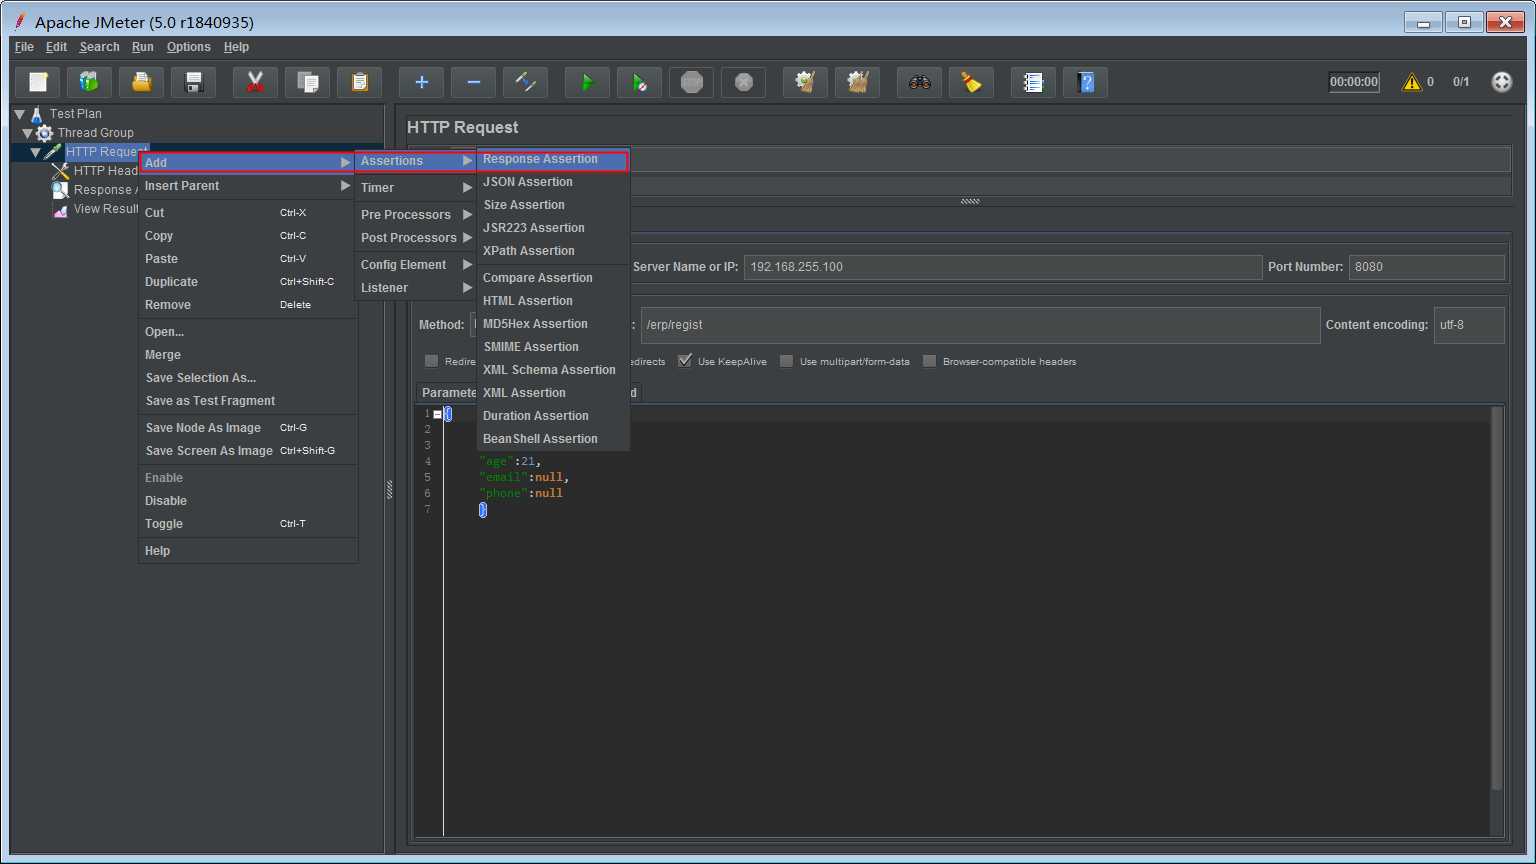Click the Expand All plus icon

tap(422, 82)
